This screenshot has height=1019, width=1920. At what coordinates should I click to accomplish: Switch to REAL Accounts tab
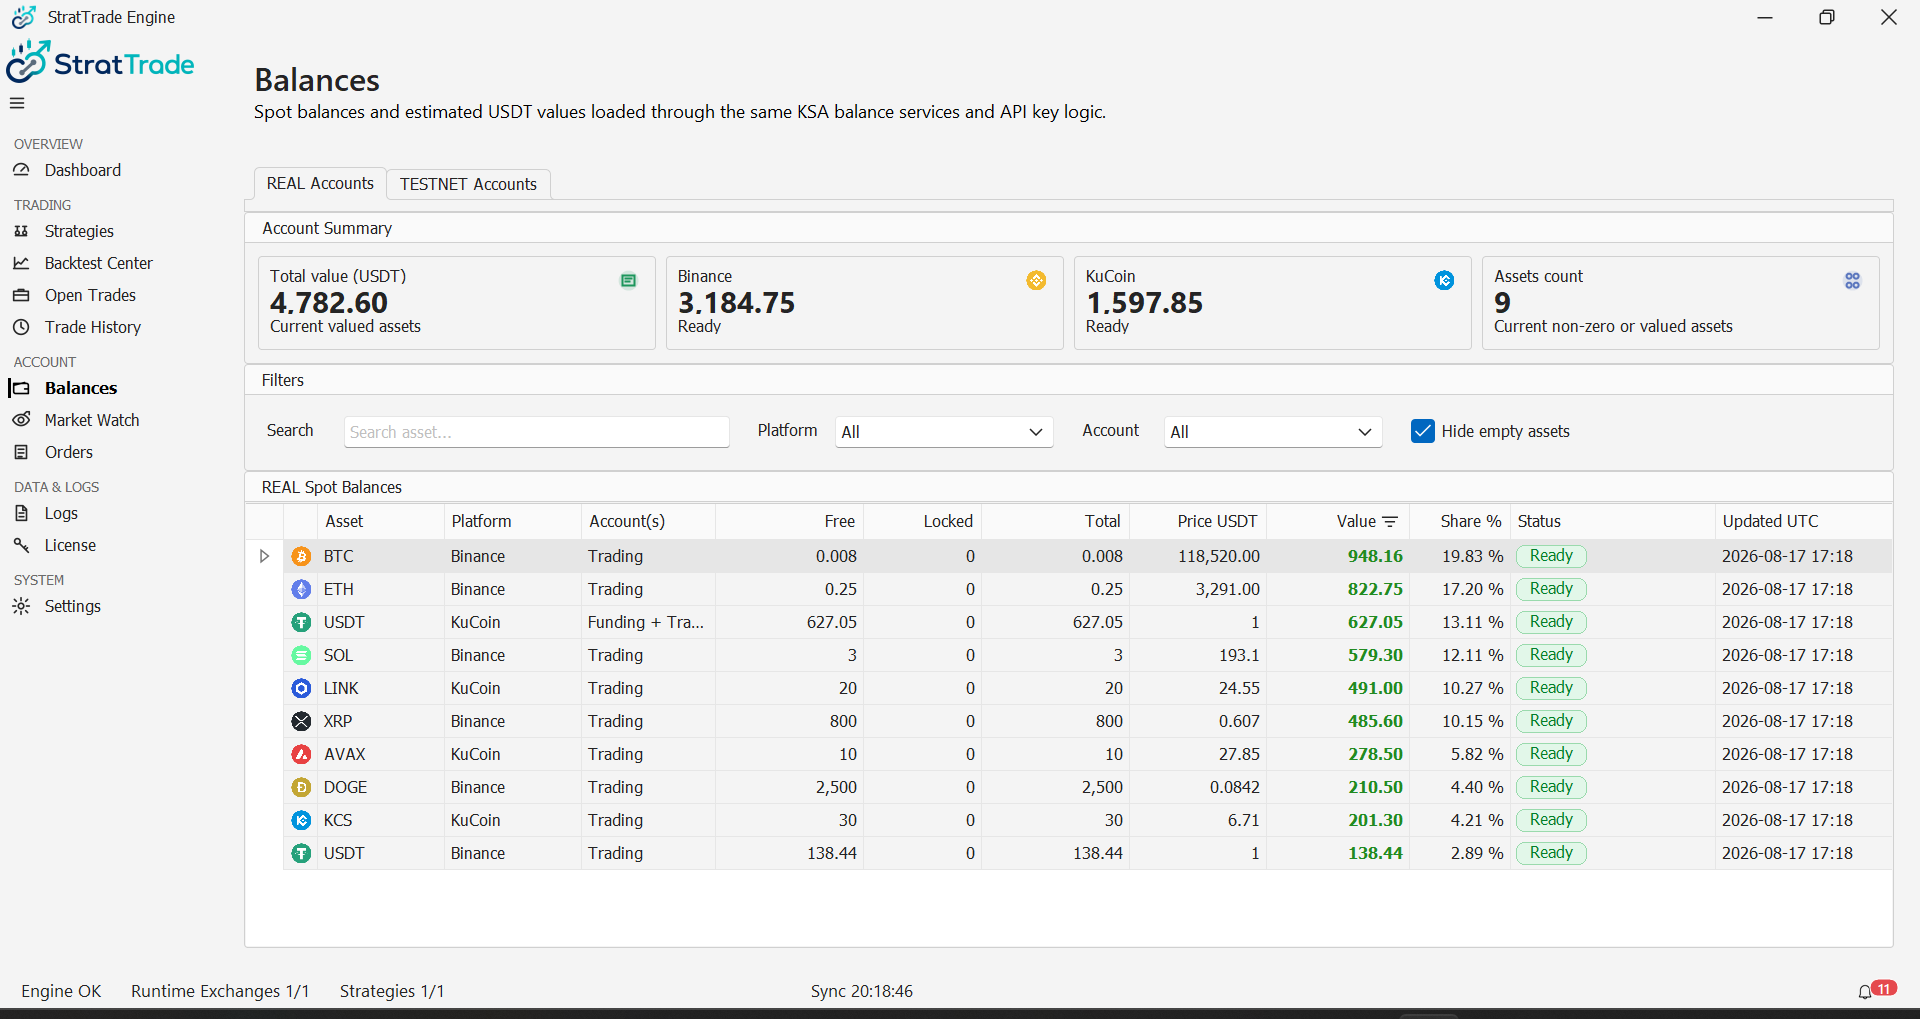pyautogui.click(x=320, y=184)
